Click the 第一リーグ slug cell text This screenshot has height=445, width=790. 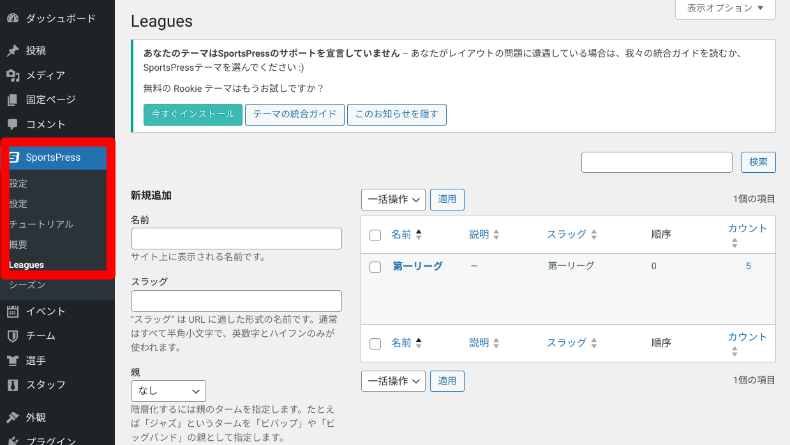(x=571, y=266)
